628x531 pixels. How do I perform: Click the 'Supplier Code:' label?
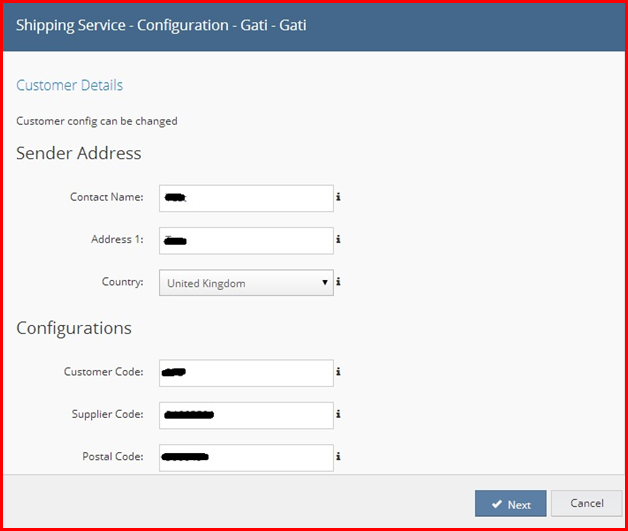coord(107,414)
